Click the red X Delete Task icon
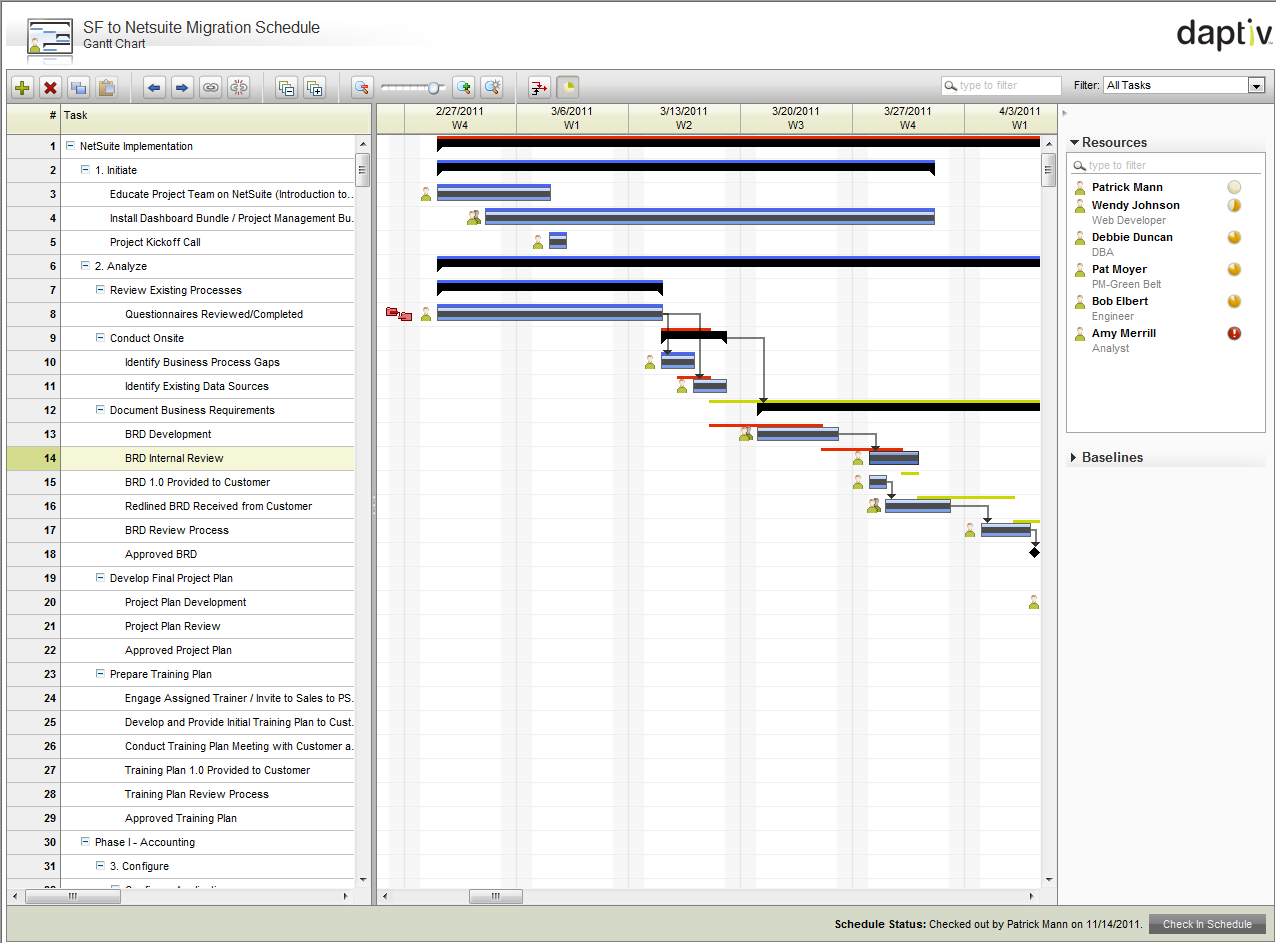Image resolution: width=1276 pixels, height=943 pixels. point(50,88)
